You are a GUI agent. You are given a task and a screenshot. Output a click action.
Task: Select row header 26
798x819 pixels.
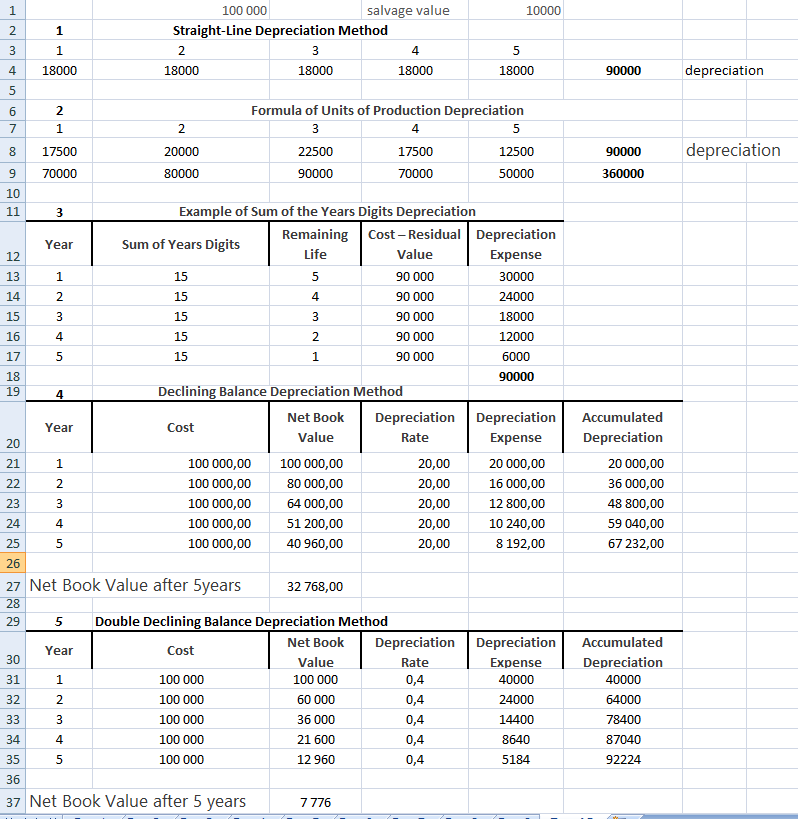click(x=13, y=564)
